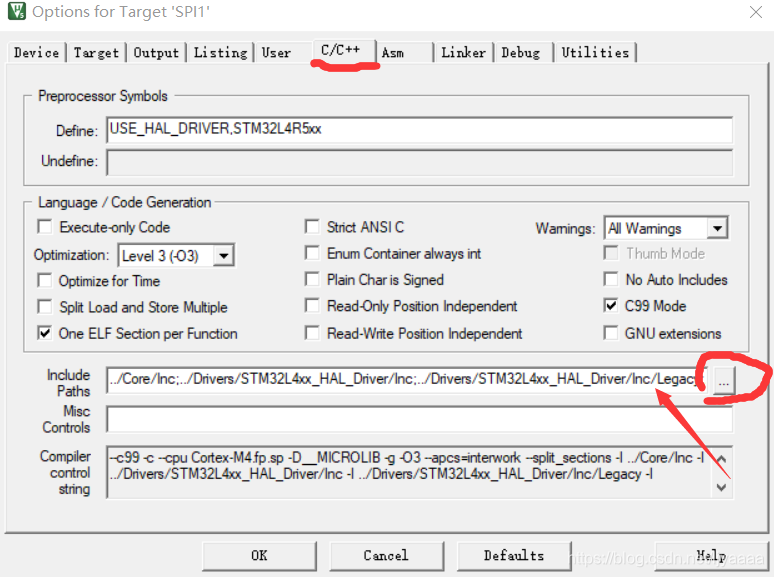Open the Warnings dropdown
The height and width of the screenshot is (577, 774).
(665, 229)
